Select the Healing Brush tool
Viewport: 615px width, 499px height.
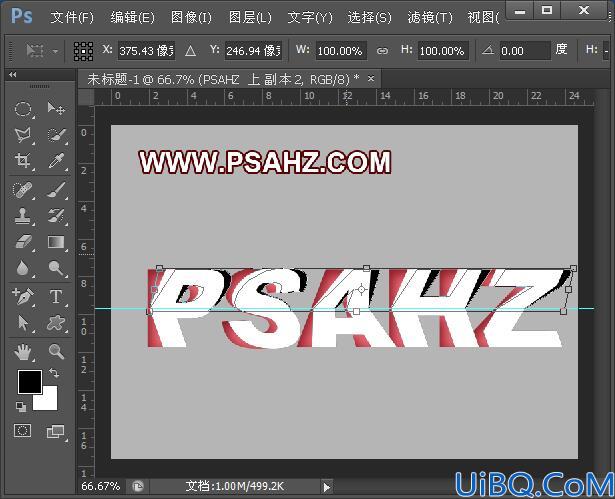point(23,190)
